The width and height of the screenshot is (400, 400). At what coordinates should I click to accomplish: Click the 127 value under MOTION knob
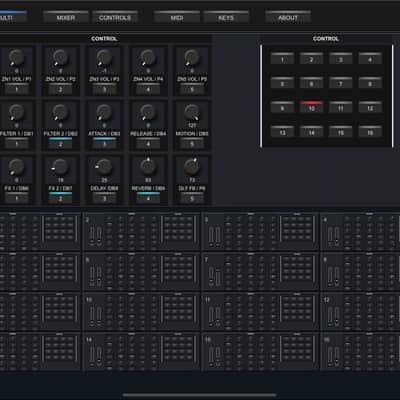192,125
